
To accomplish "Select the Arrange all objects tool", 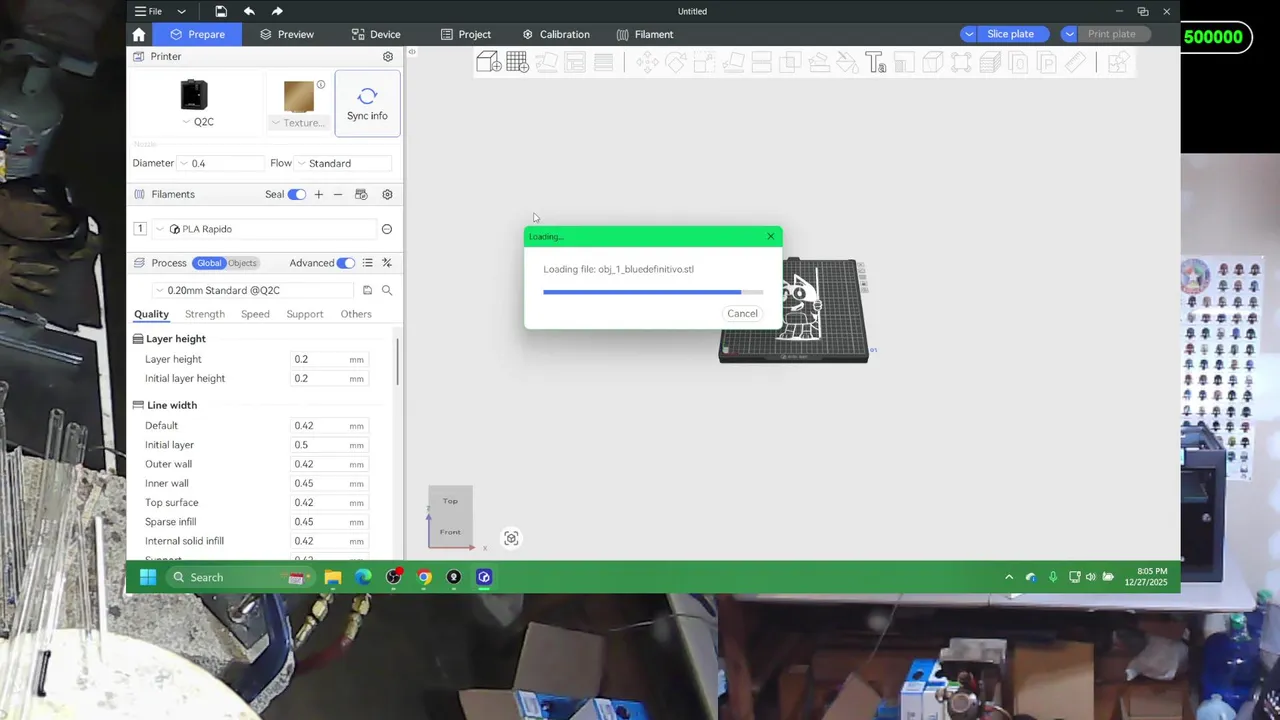I will click(575, 62).
